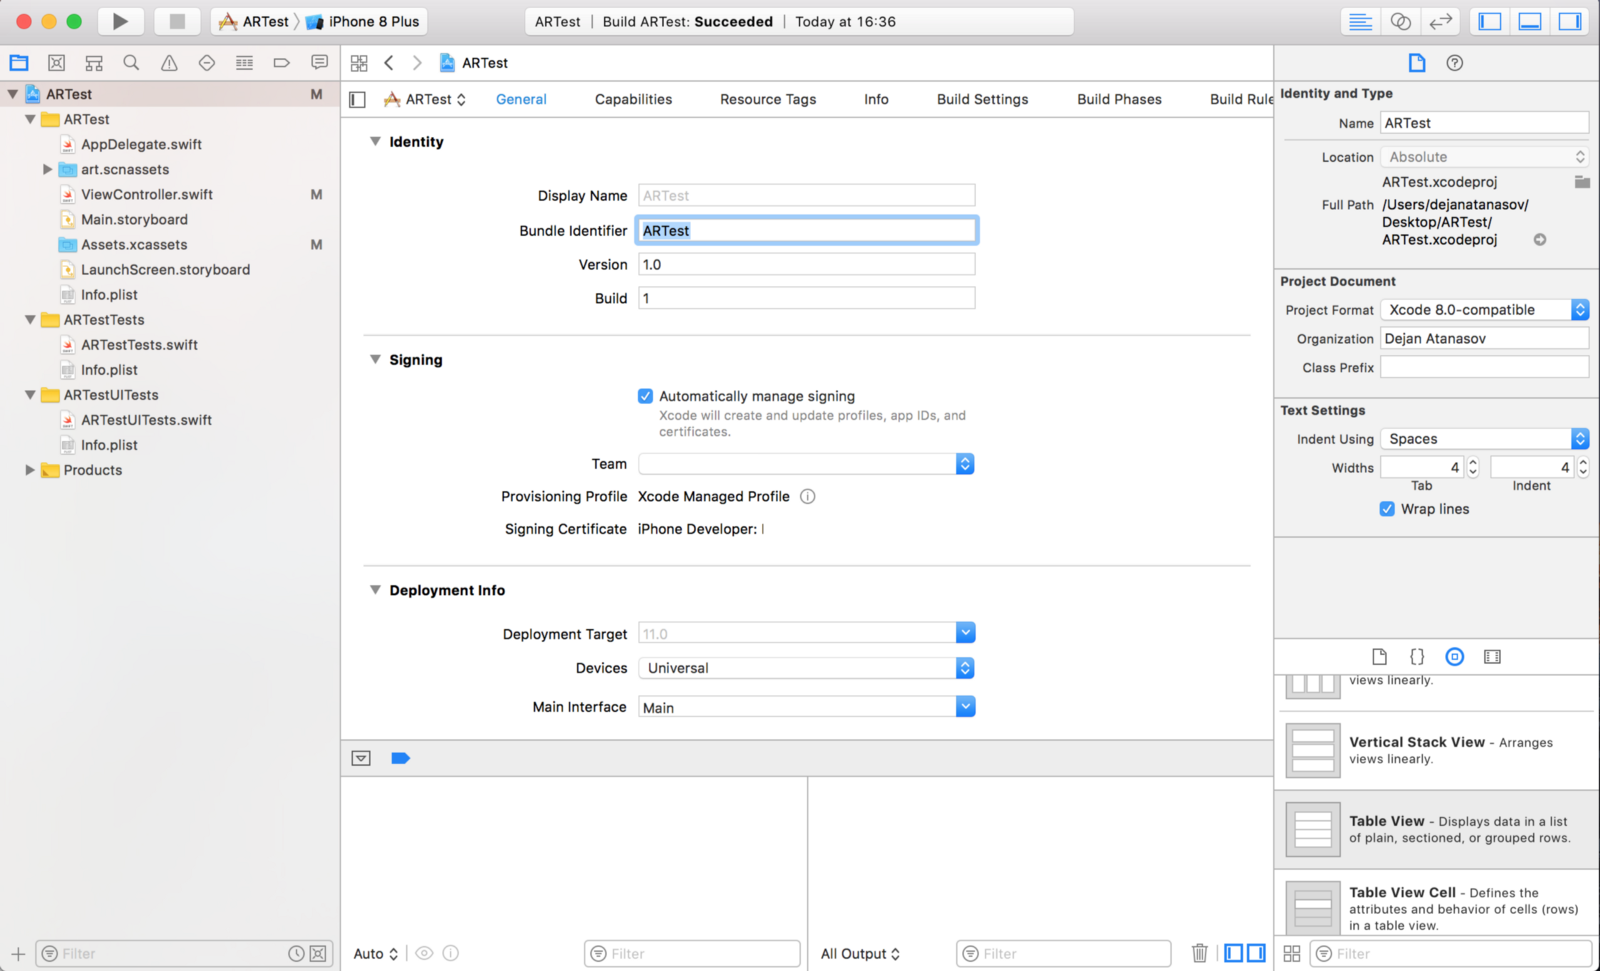This screenshot has height=971, width=1600.
Task: Click the Bundle Identifier text field
Action: (806, 231)
